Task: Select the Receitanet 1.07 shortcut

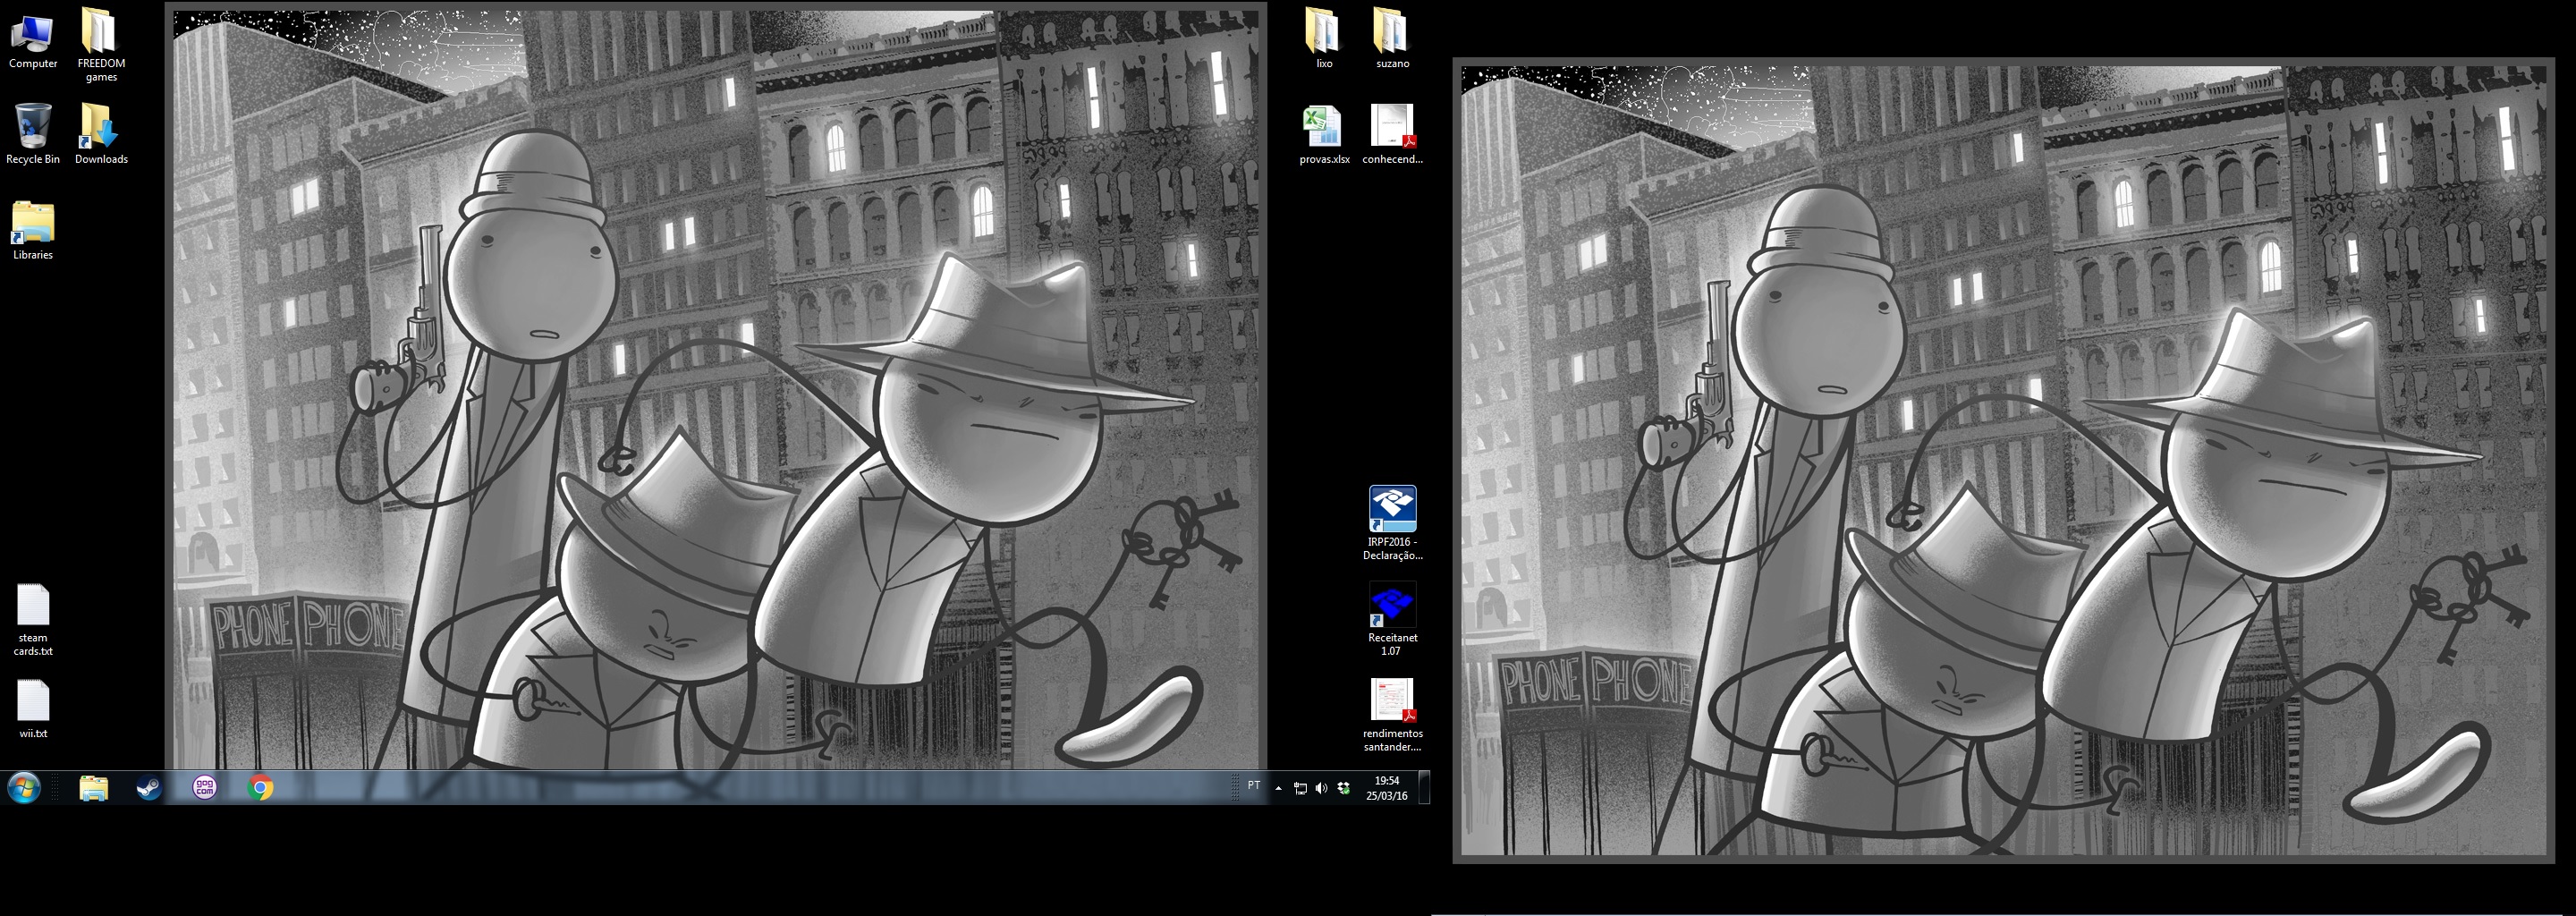Action: pyautogui.click(x=1392, y=619)
